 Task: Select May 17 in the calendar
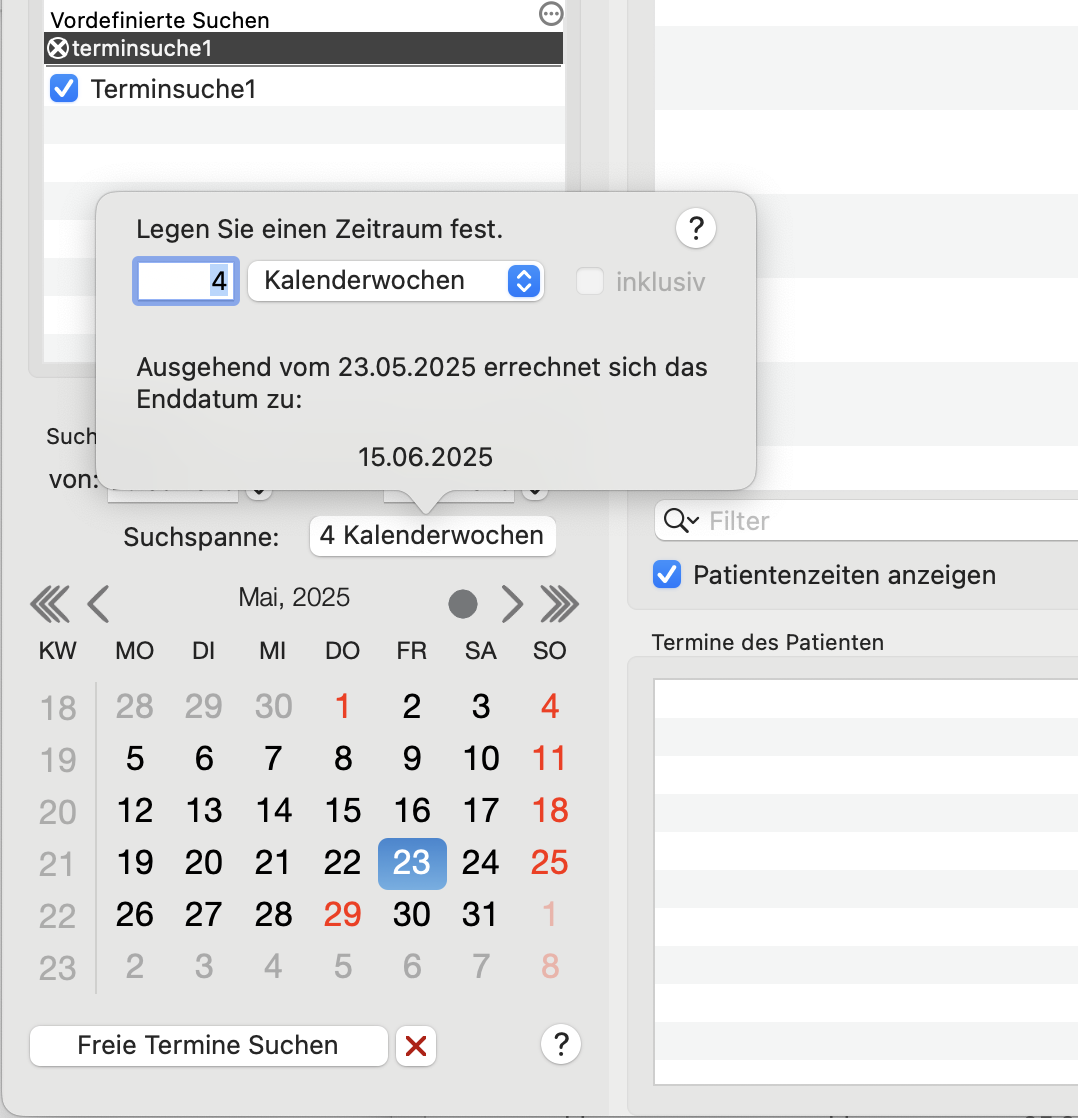pos(481,811)
